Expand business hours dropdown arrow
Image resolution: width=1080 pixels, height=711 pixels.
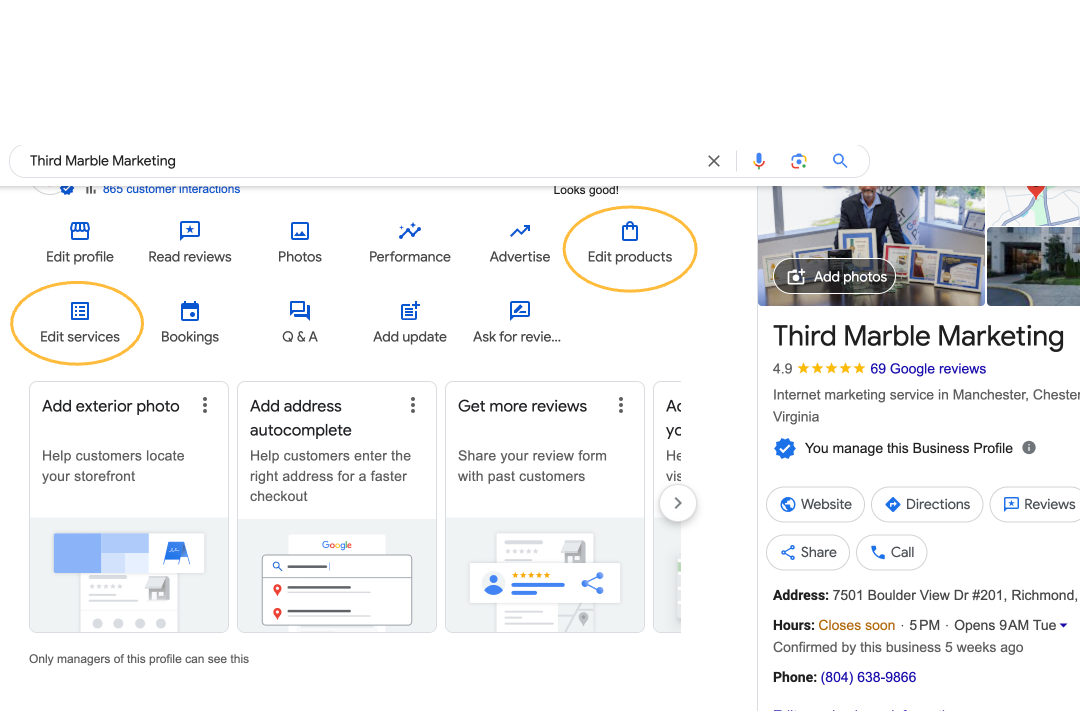click(x=1063, y=626)
